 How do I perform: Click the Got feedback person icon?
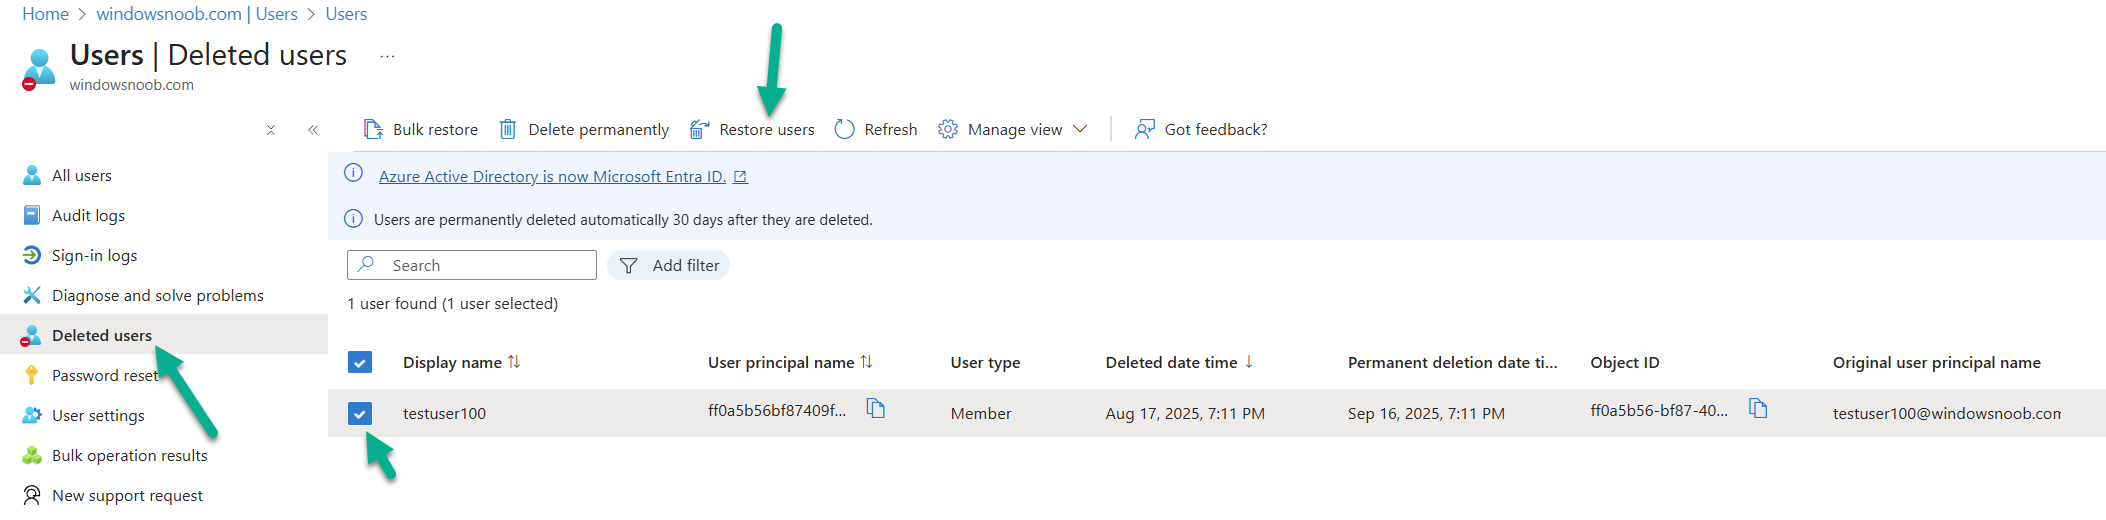pyautogui.click(x=1145, y=129)
